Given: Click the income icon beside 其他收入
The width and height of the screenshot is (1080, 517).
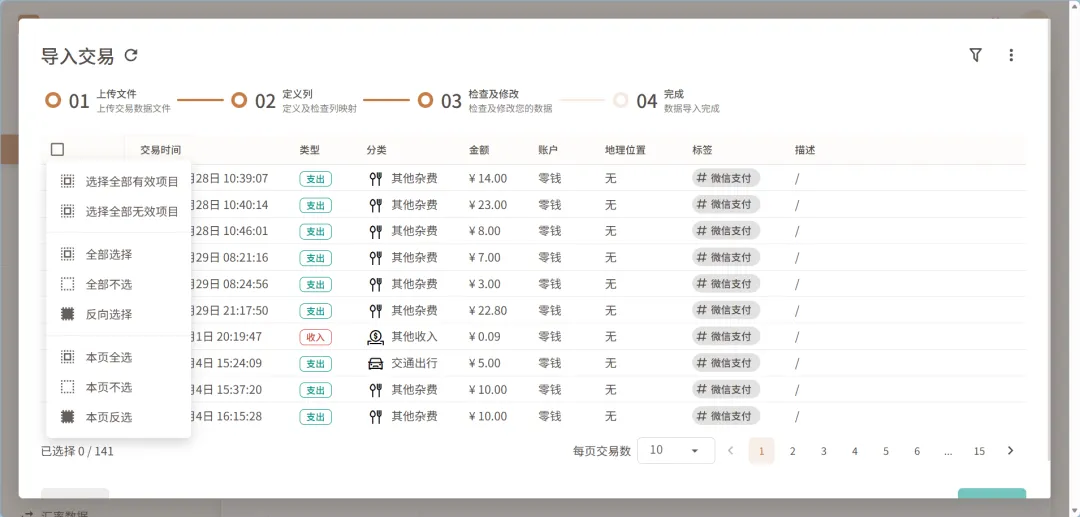Looking at the screenshot, I should point(375,337).
